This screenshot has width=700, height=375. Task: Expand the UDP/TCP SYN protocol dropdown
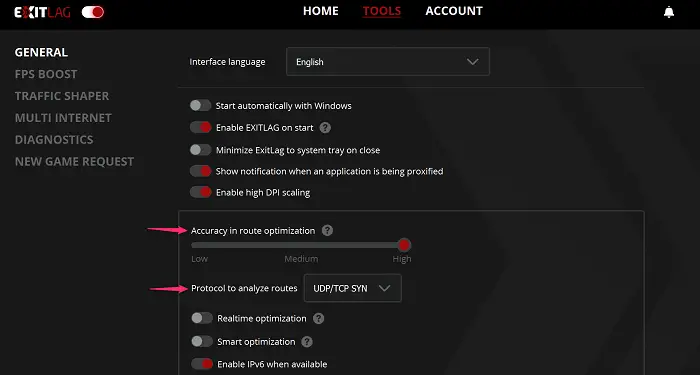[352, 288]
